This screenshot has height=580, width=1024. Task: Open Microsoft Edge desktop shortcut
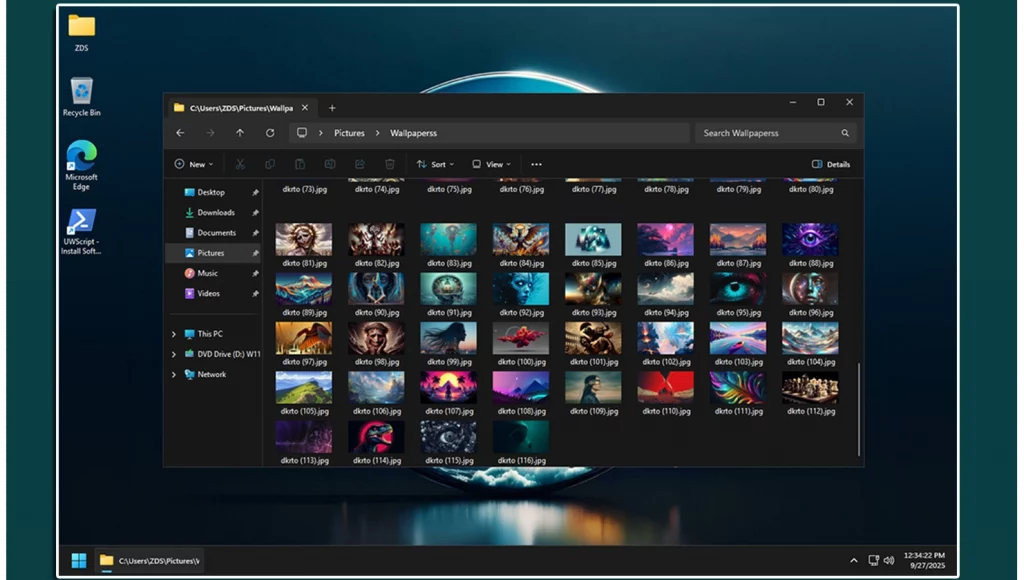point(81,163)
